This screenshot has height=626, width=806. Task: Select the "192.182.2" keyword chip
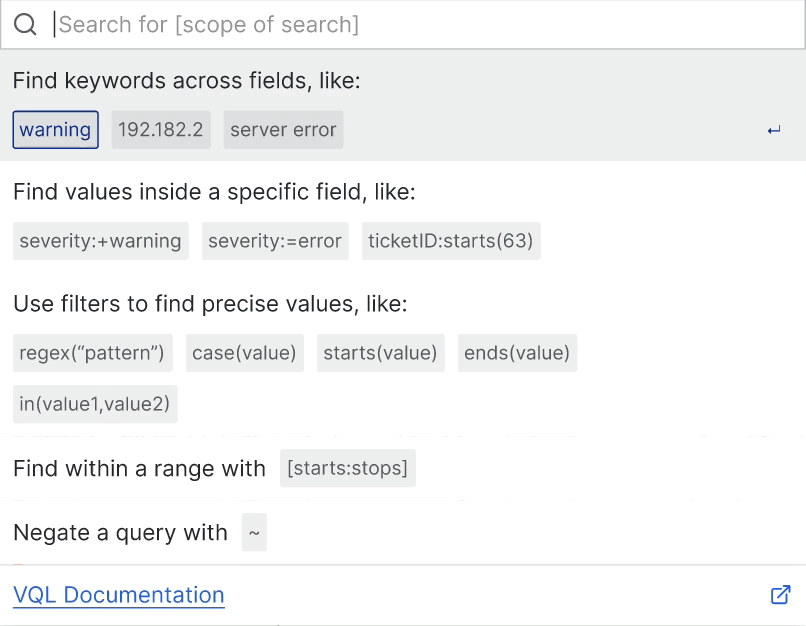tap(161, 130)
